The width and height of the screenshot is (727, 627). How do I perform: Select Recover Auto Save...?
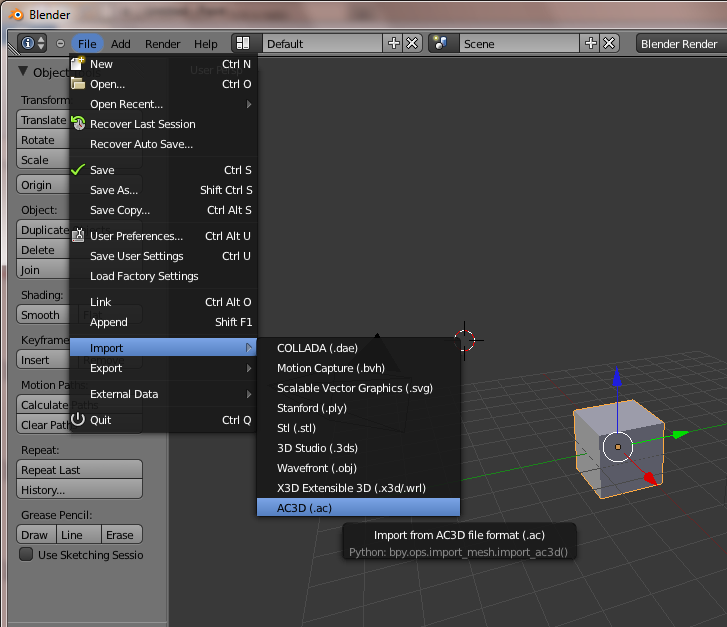click(x=163, y=144)
